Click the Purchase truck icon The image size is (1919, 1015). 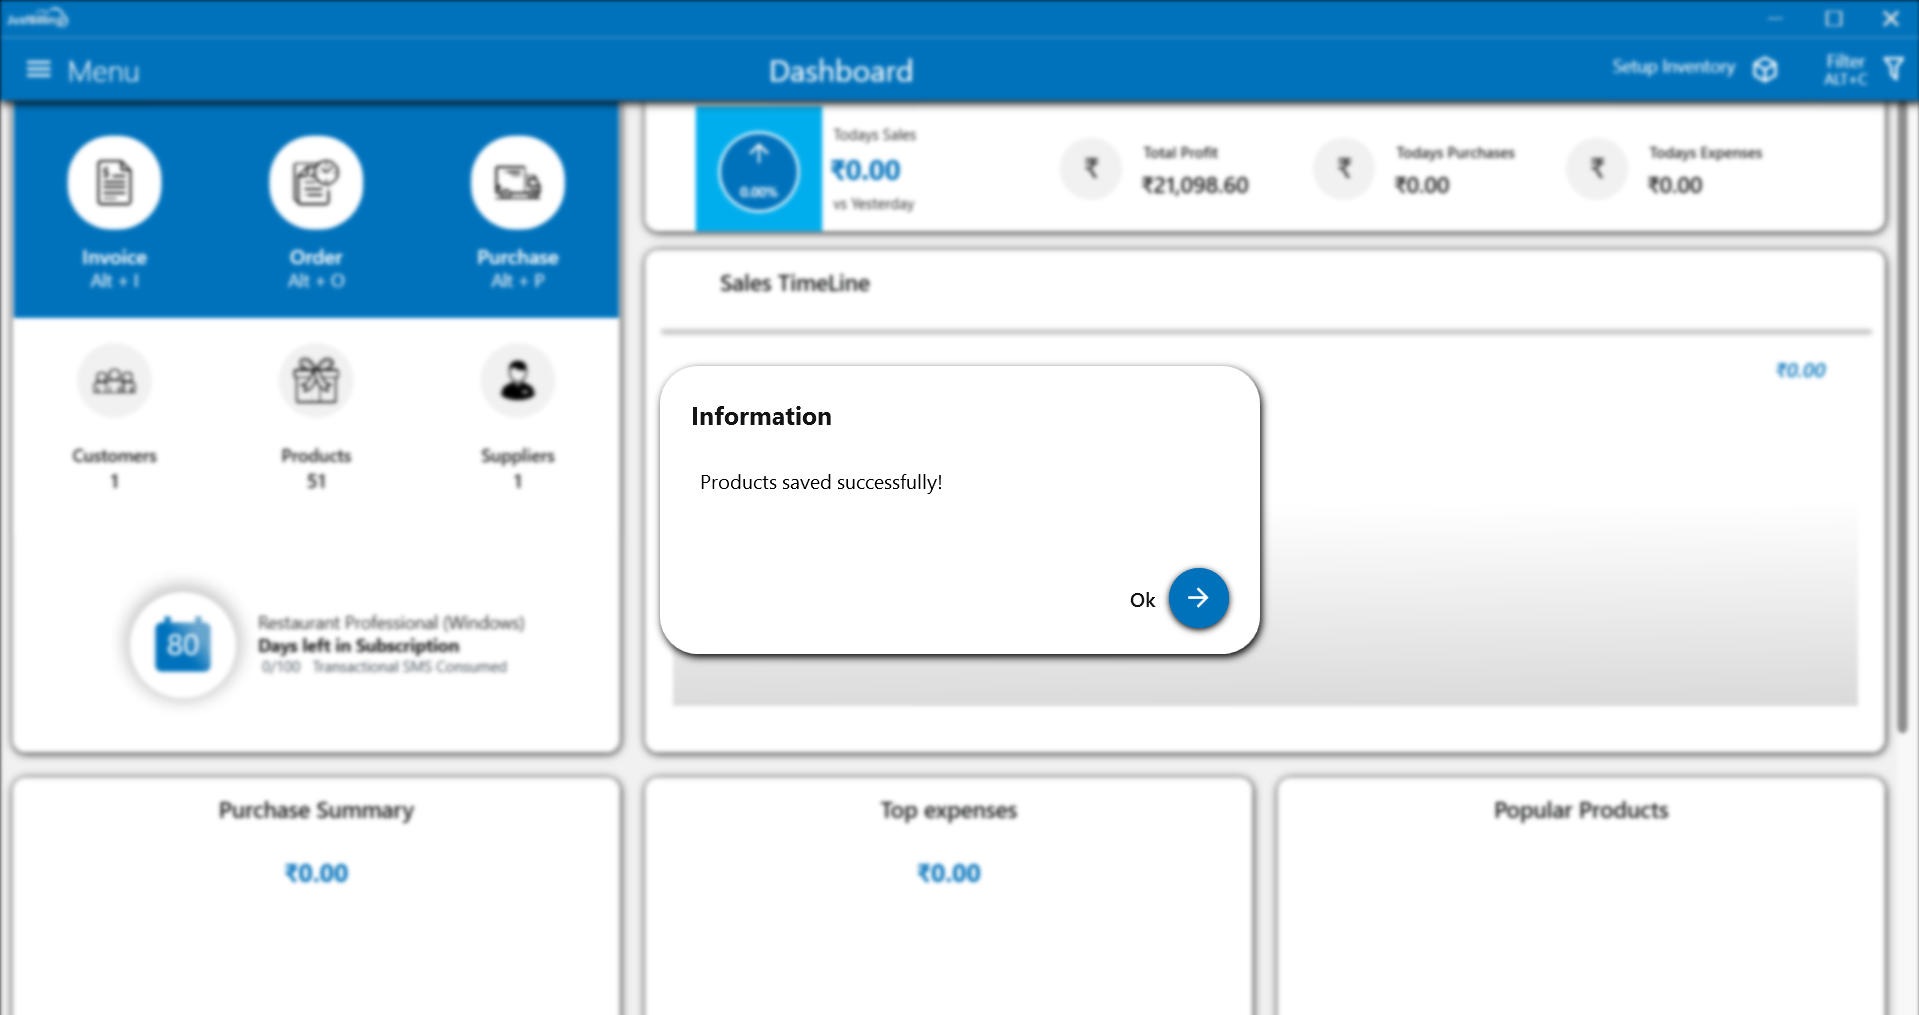coord(517,183)
